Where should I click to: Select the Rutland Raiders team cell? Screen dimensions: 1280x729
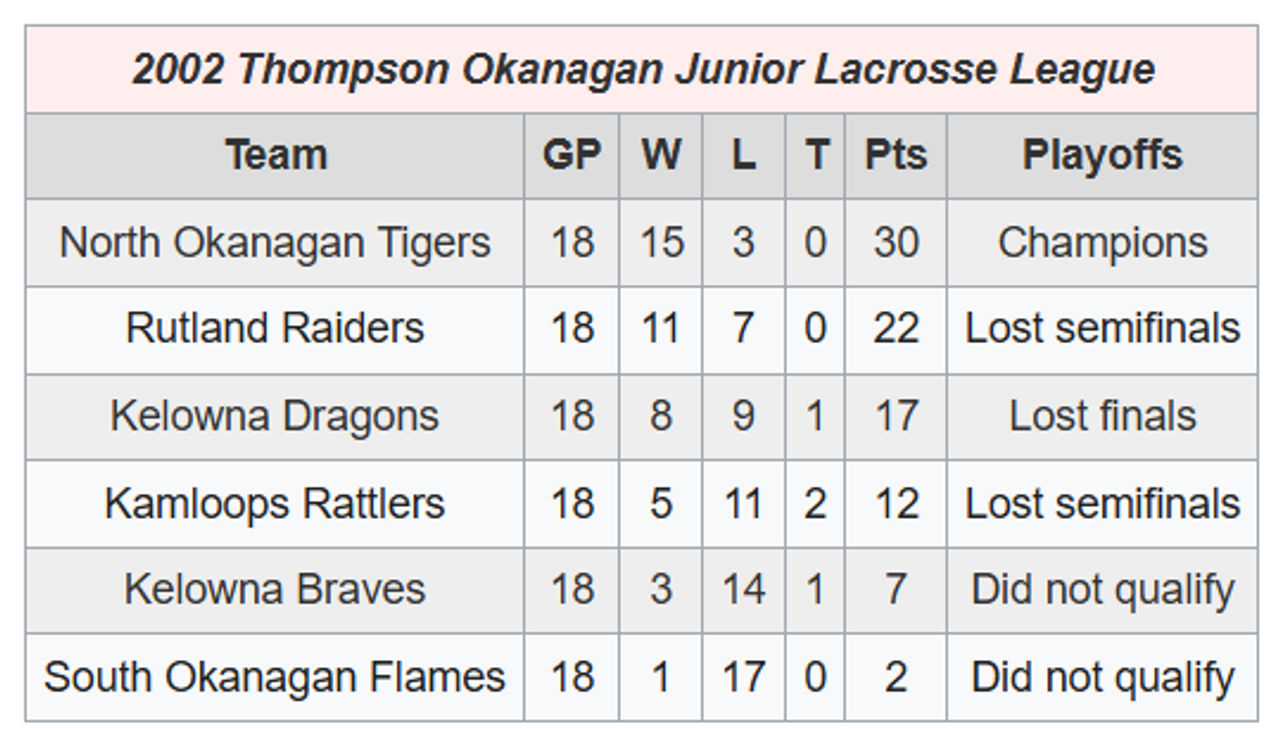[275, 330]
